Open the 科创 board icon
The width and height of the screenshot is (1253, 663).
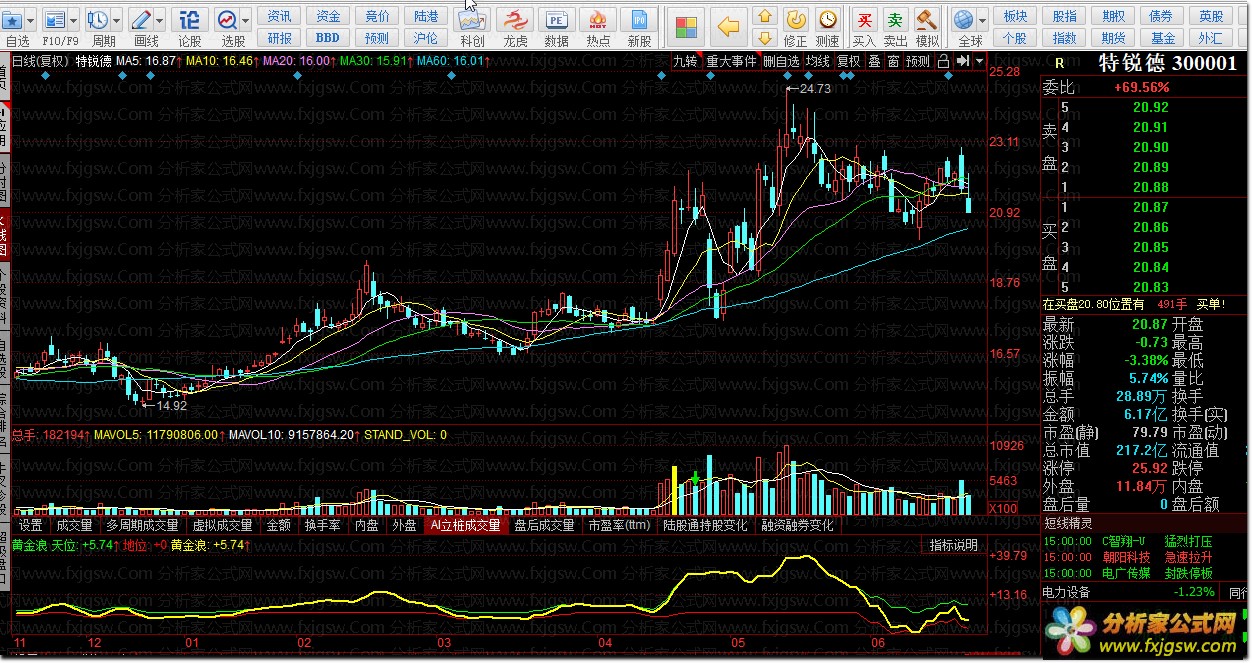pyautogui.click(x=472, y=20)
